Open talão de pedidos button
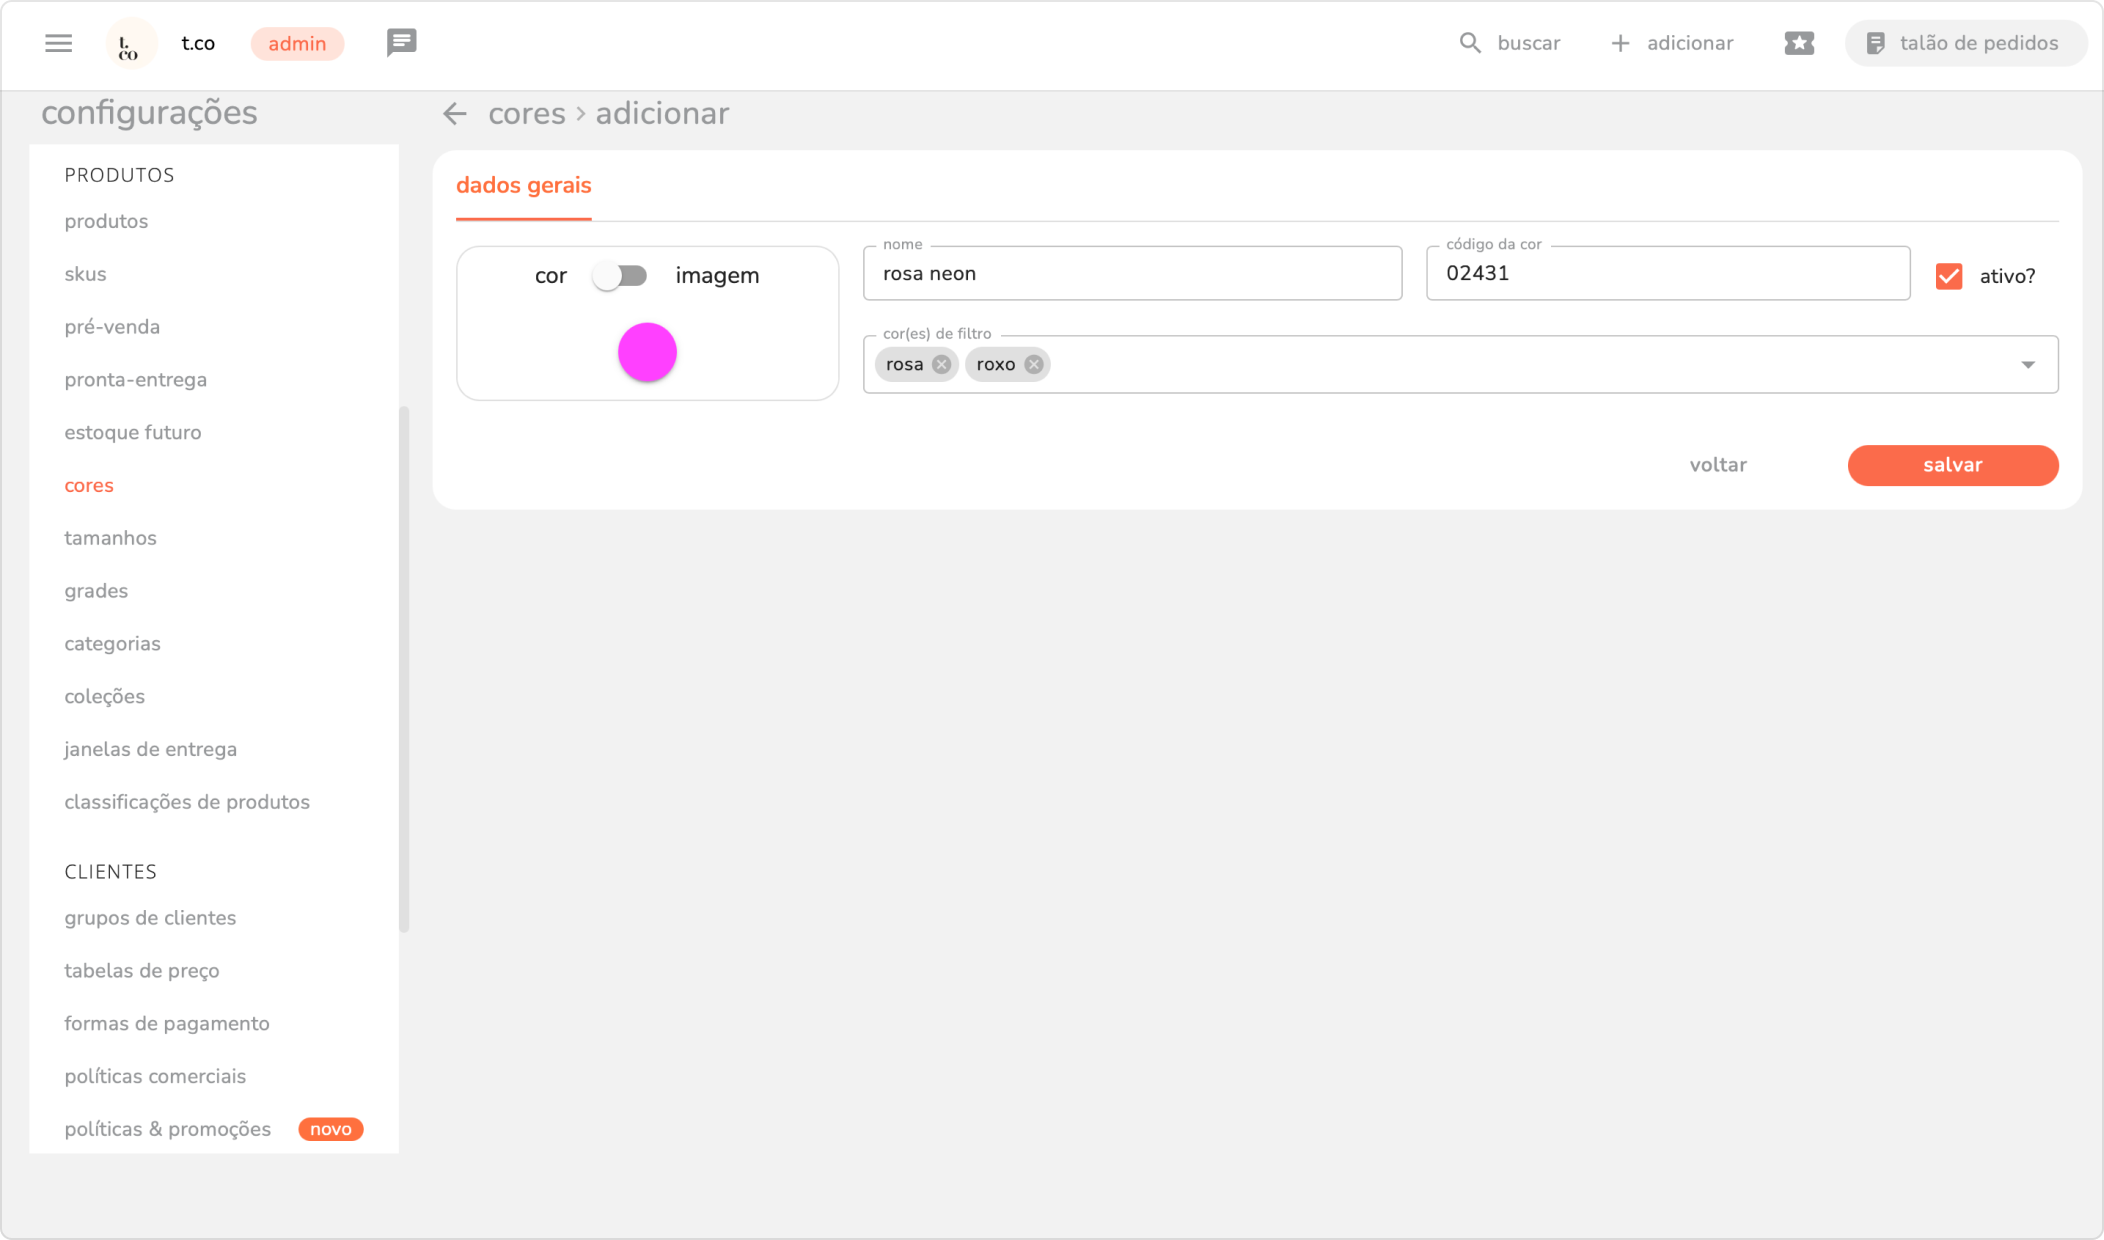 1964,43
